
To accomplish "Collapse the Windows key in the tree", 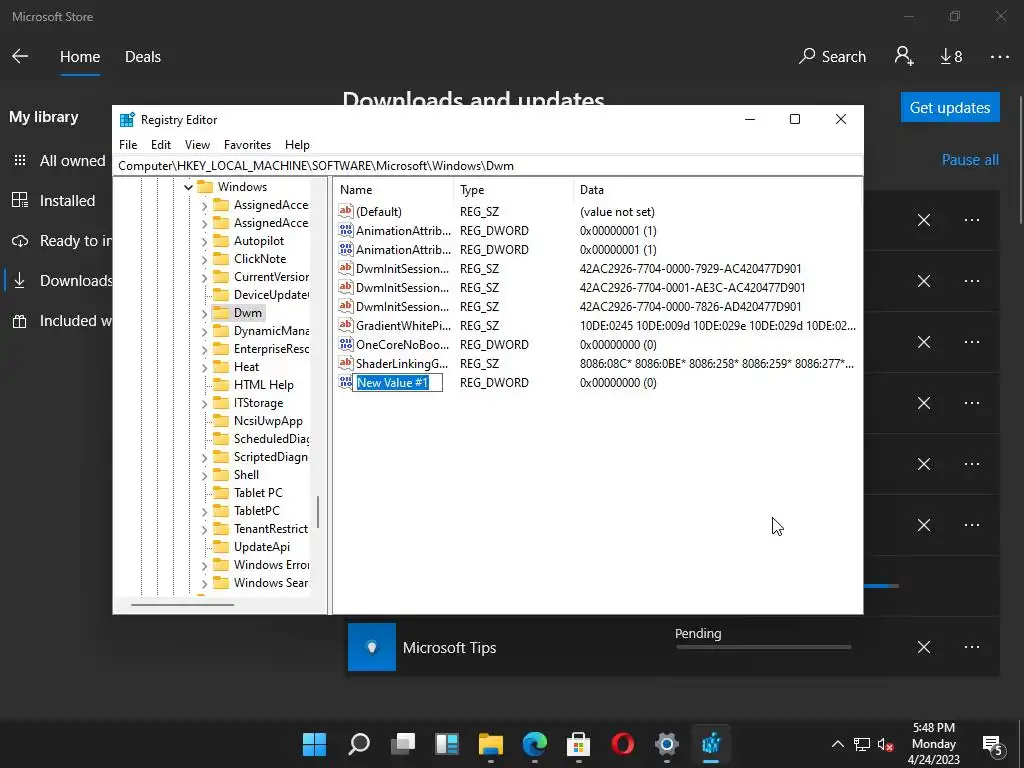I will pyautogui.click(x=188, y=187).
